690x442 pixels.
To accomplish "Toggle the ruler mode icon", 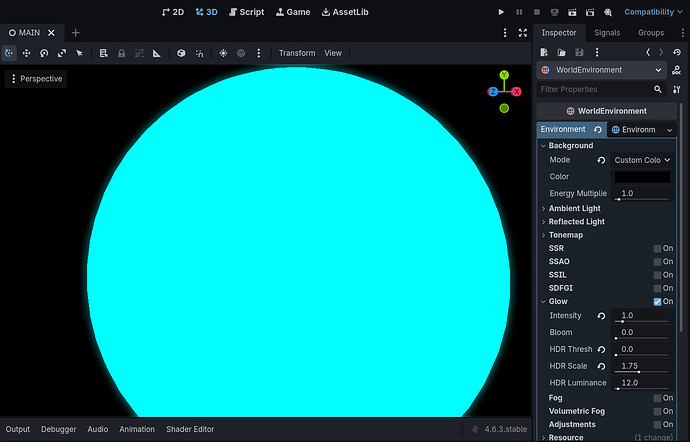I will point(157,53).
